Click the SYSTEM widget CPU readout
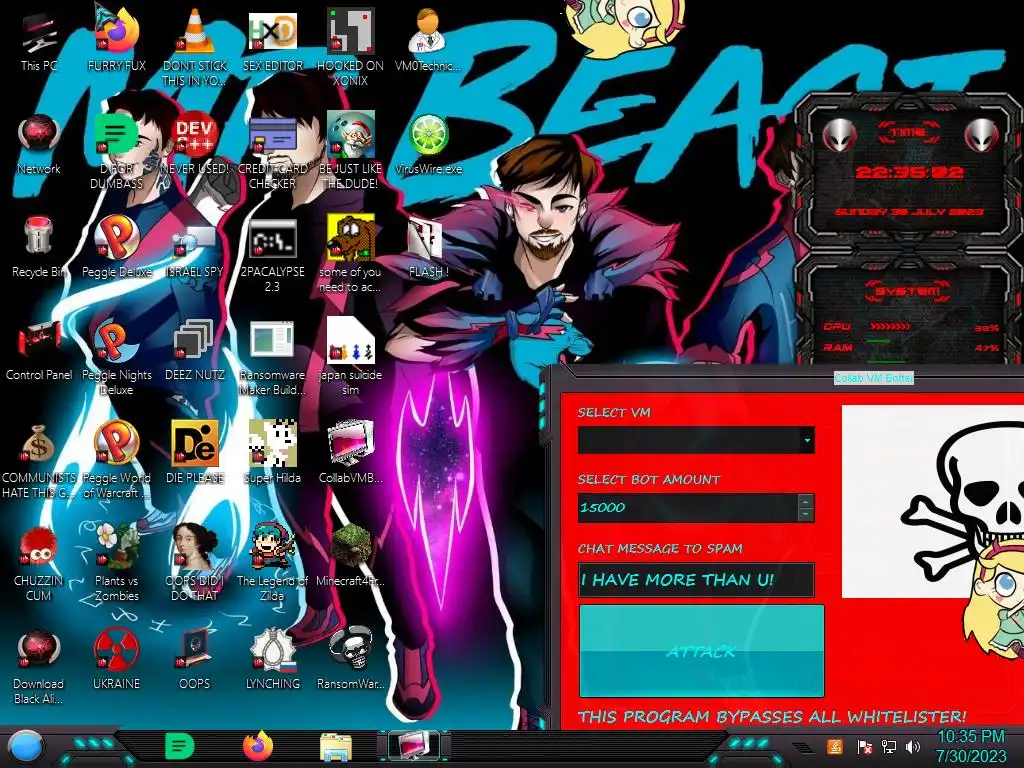The image size is (1024, 768). (x=911, y=327)
